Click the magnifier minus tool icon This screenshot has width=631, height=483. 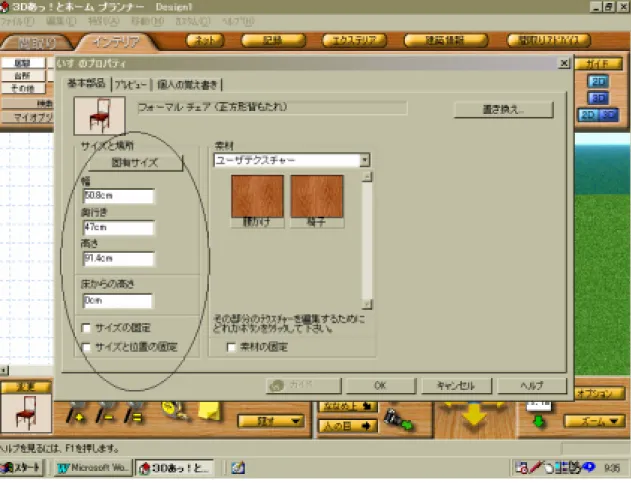105,413
